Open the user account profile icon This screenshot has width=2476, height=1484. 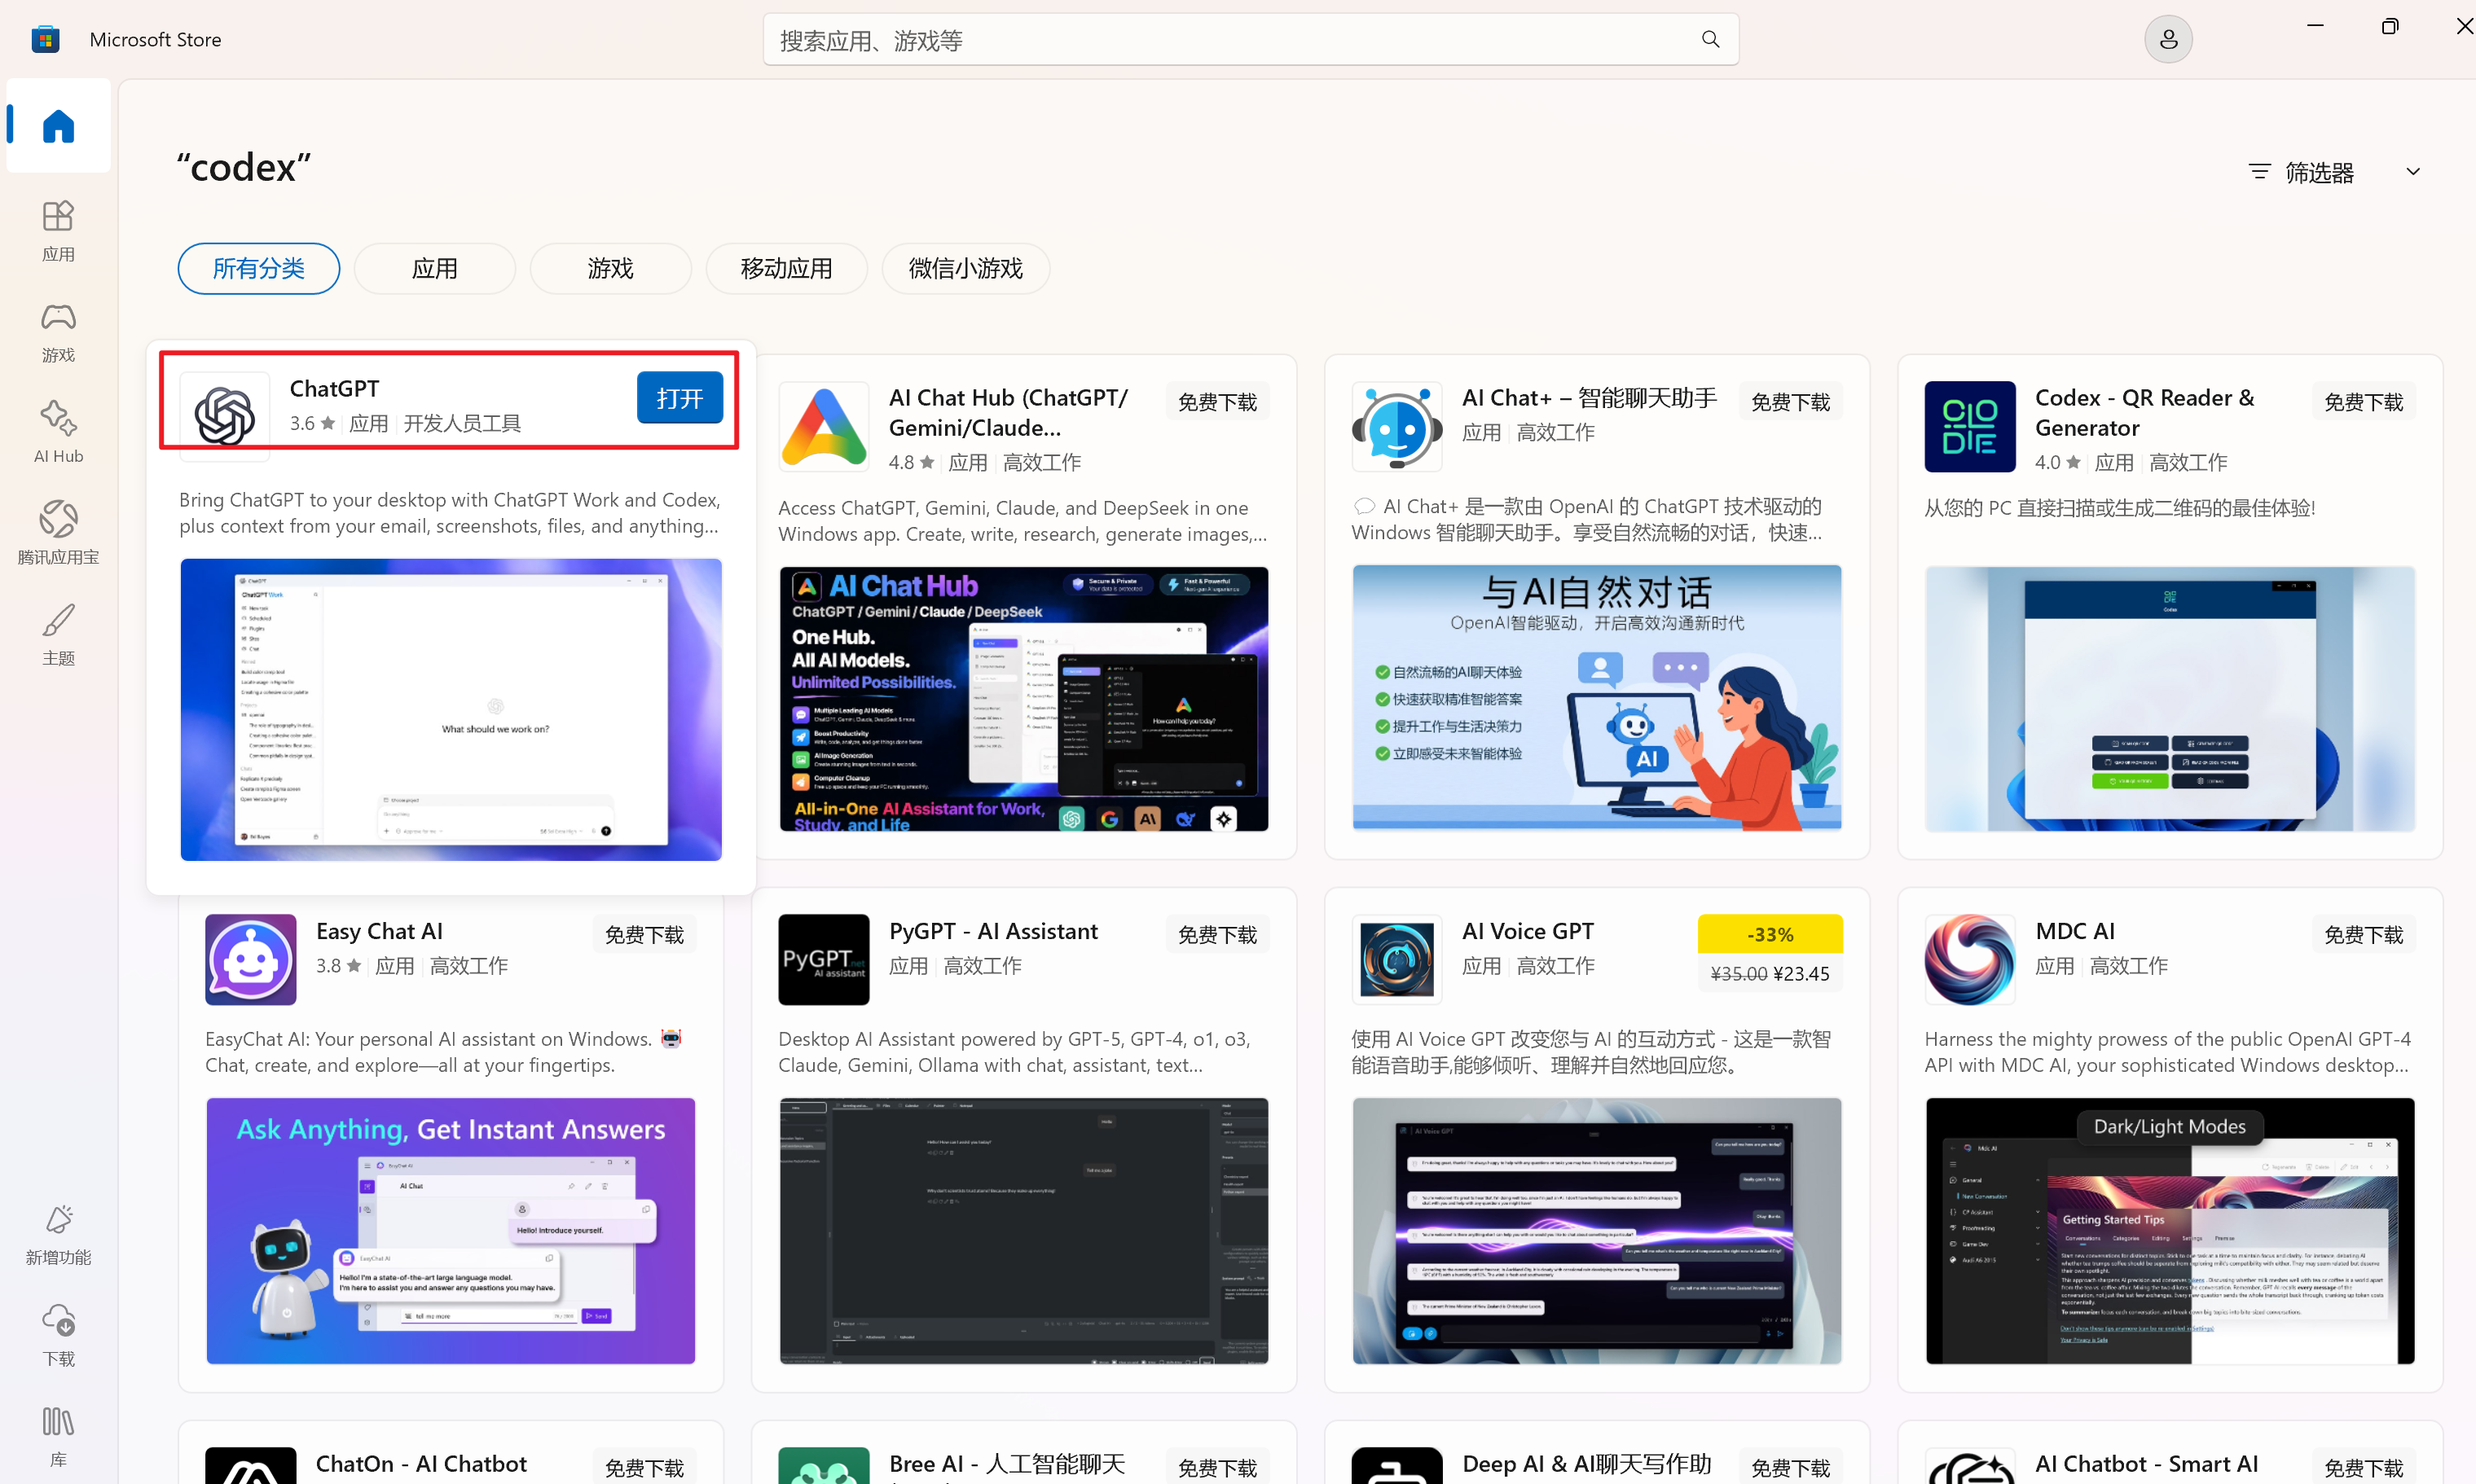(x=2168, y=39)
